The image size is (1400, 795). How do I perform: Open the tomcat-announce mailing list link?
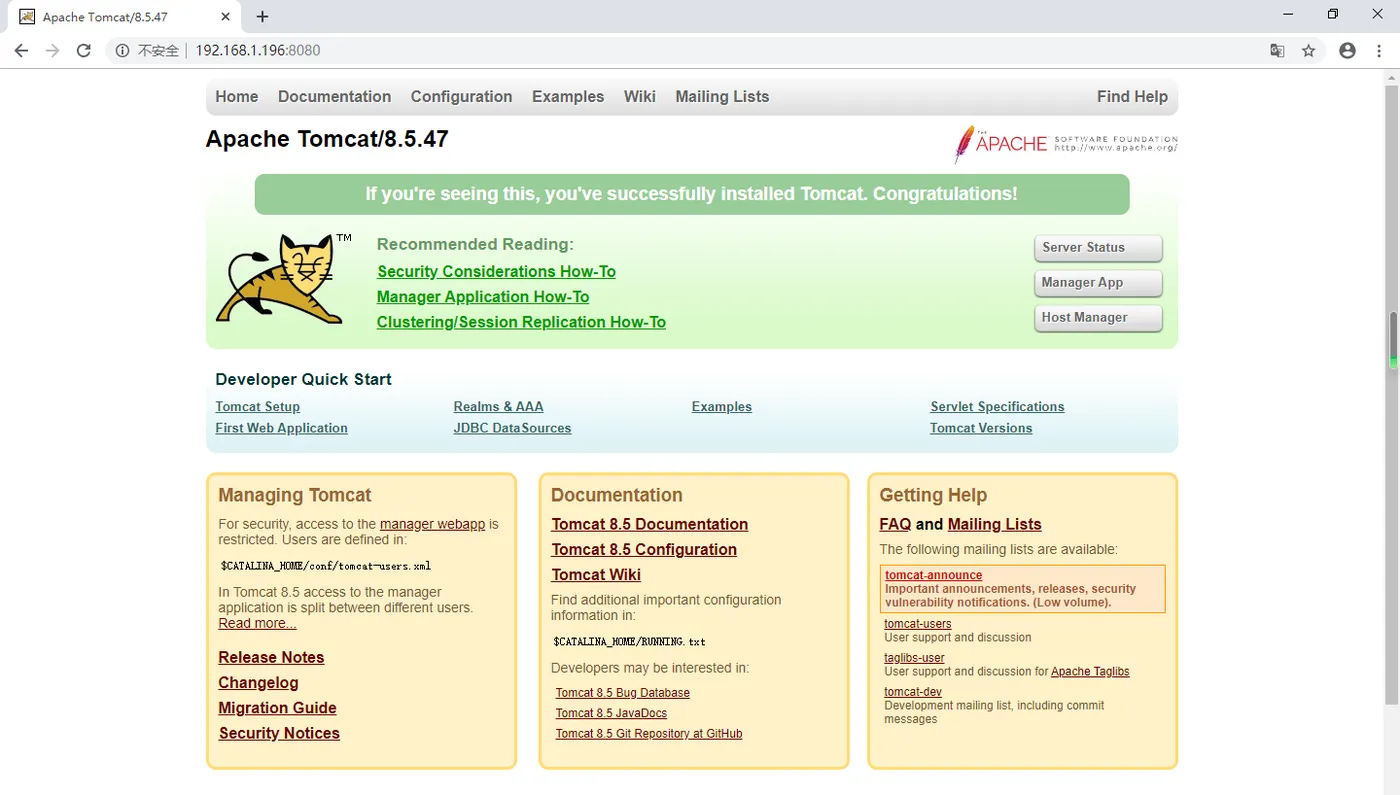933,576
